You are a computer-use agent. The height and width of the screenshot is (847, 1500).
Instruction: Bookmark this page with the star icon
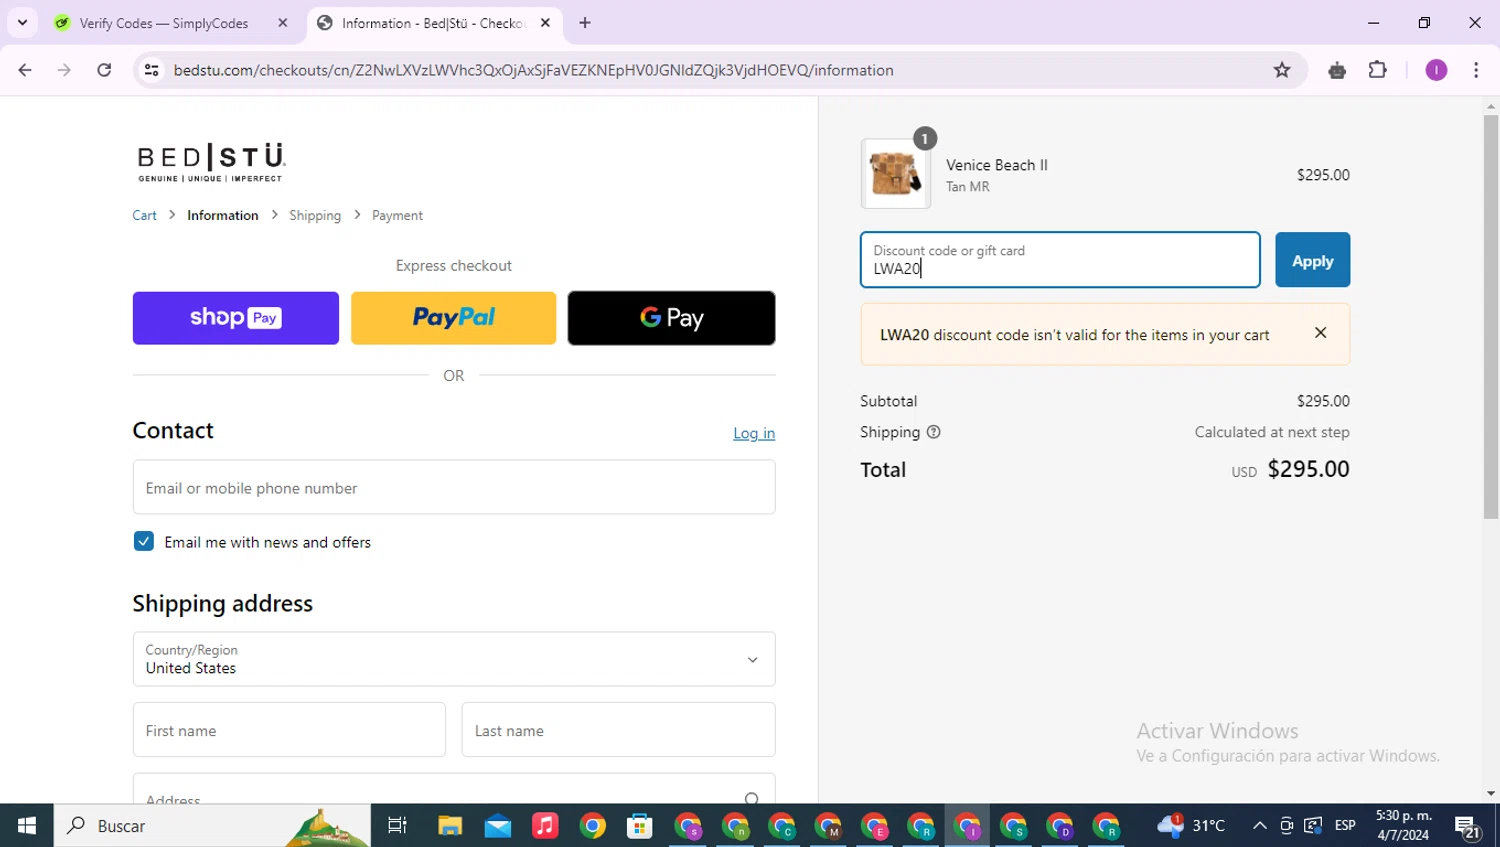(1282, 70)
